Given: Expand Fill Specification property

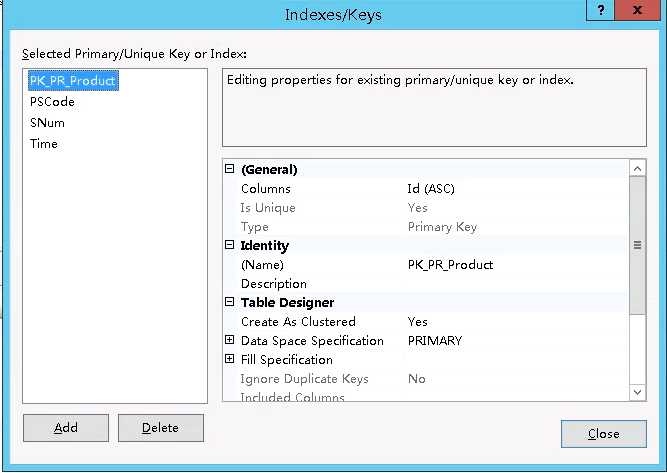Looking at the screenshot, I should (x=230, y=360).
